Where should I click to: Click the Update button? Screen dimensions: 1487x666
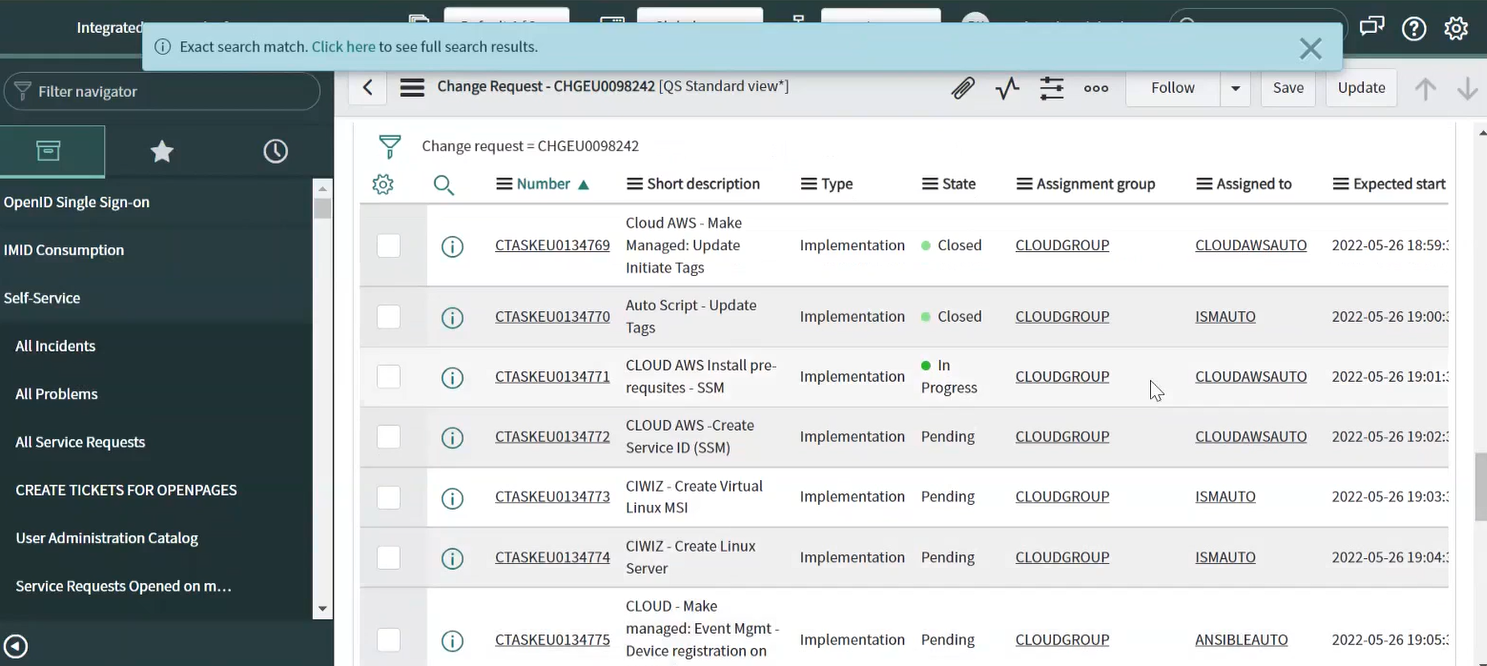coord(1361,88)
